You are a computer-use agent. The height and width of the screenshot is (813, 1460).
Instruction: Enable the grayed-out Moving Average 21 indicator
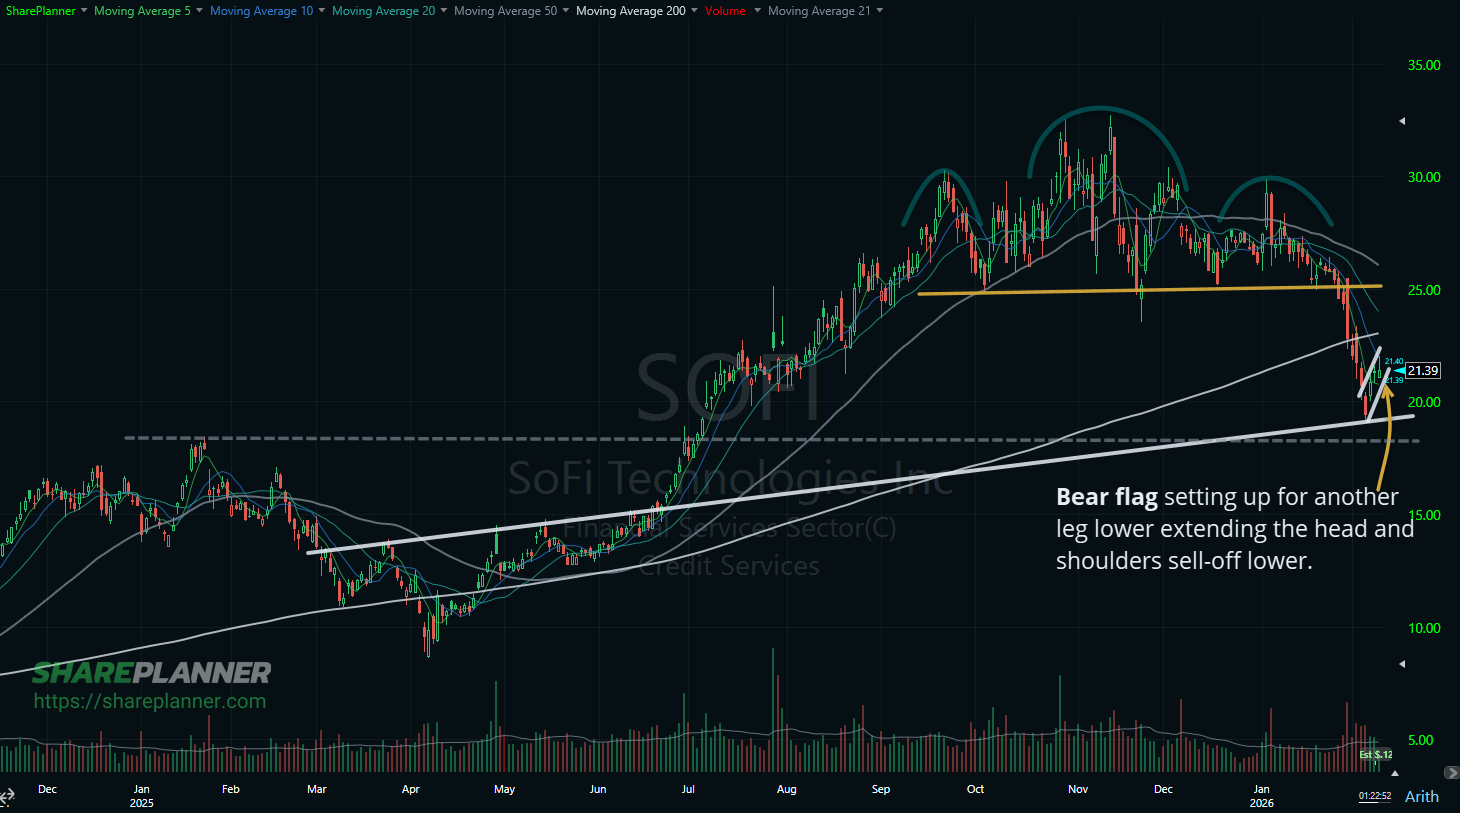[820, 11]
